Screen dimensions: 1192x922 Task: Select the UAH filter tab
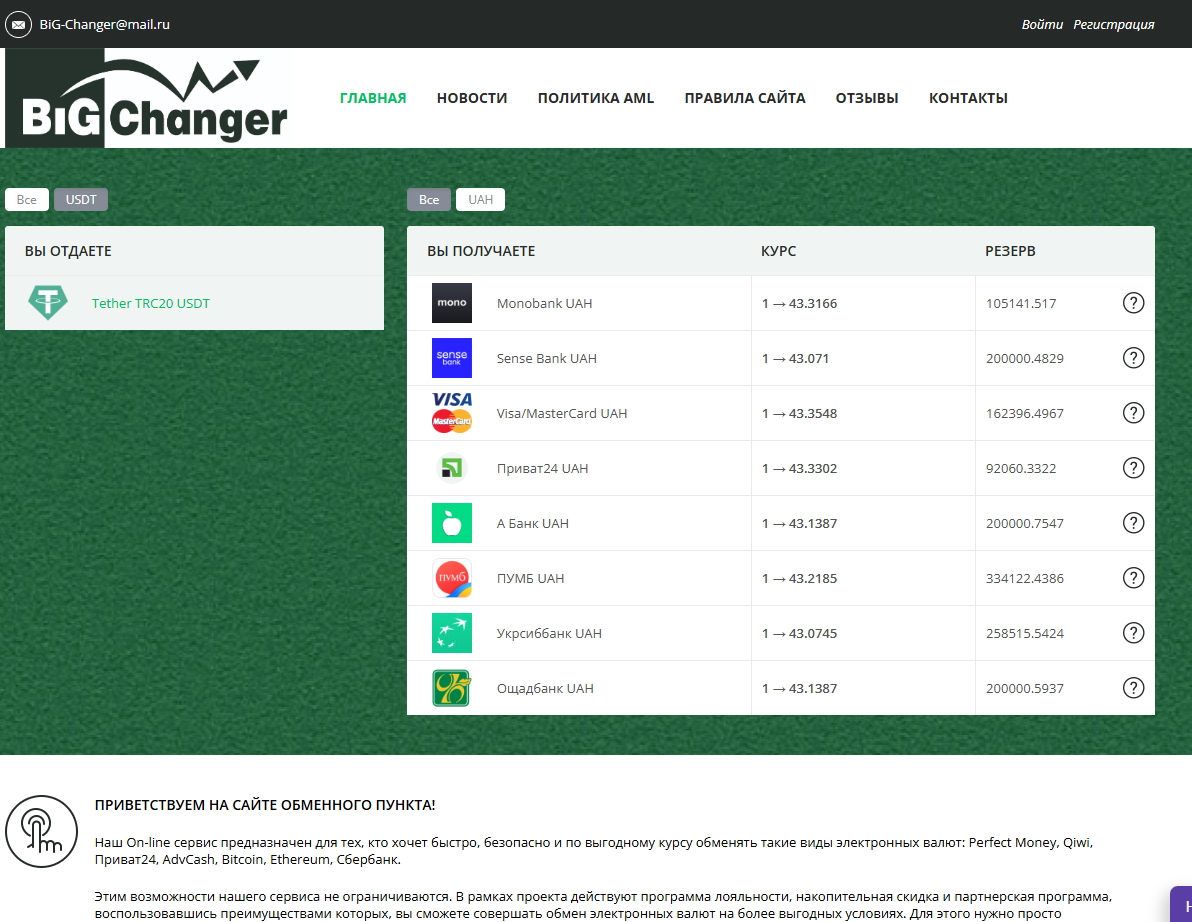coord(480,200)
